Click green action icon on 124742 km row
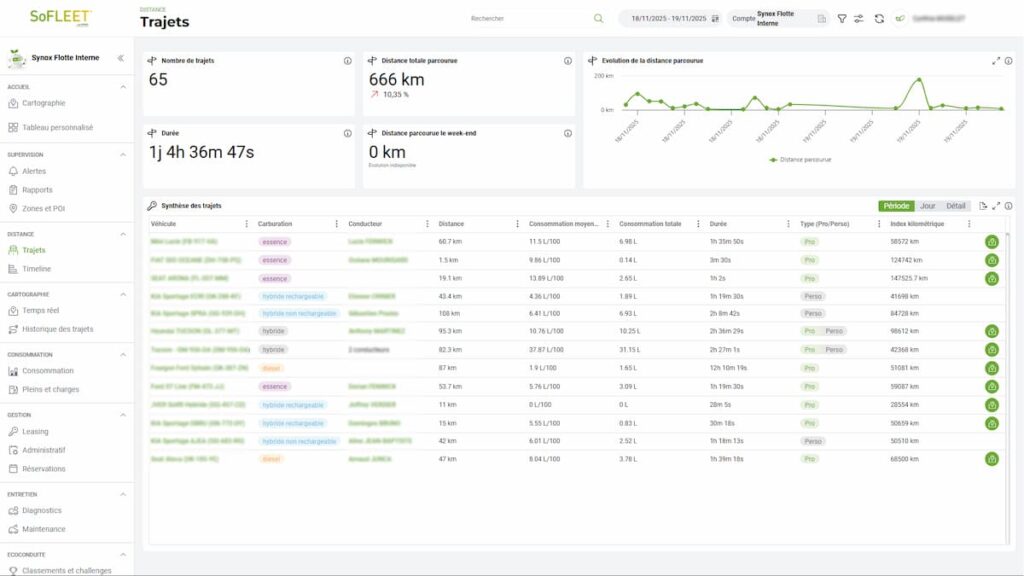 (x=991, y=260)
